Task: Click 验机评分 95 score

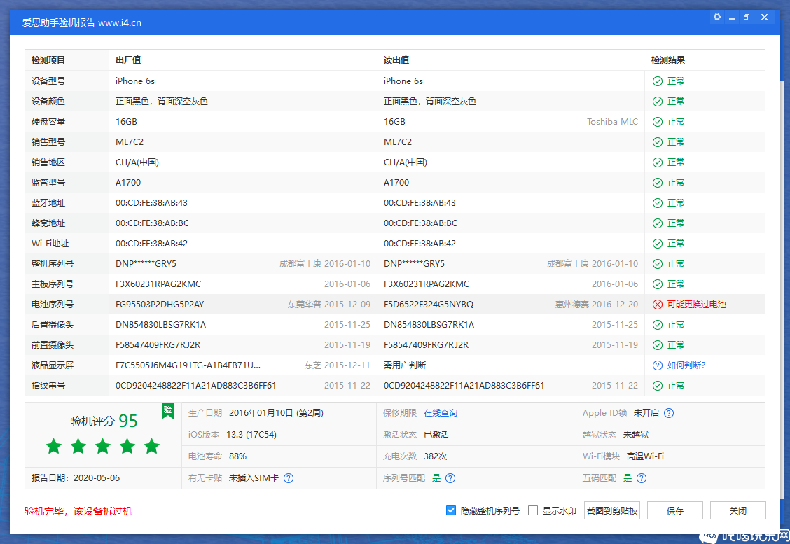Action: tap(104, 421)
